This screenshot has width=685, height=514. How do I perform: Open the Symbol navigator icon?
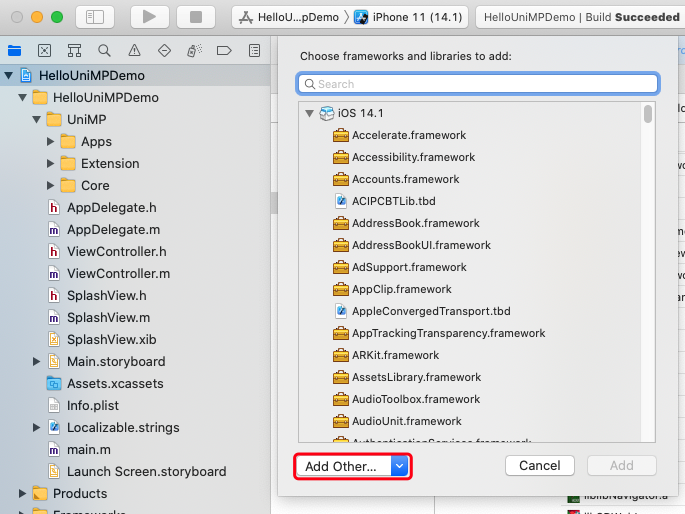click(74, 51)
